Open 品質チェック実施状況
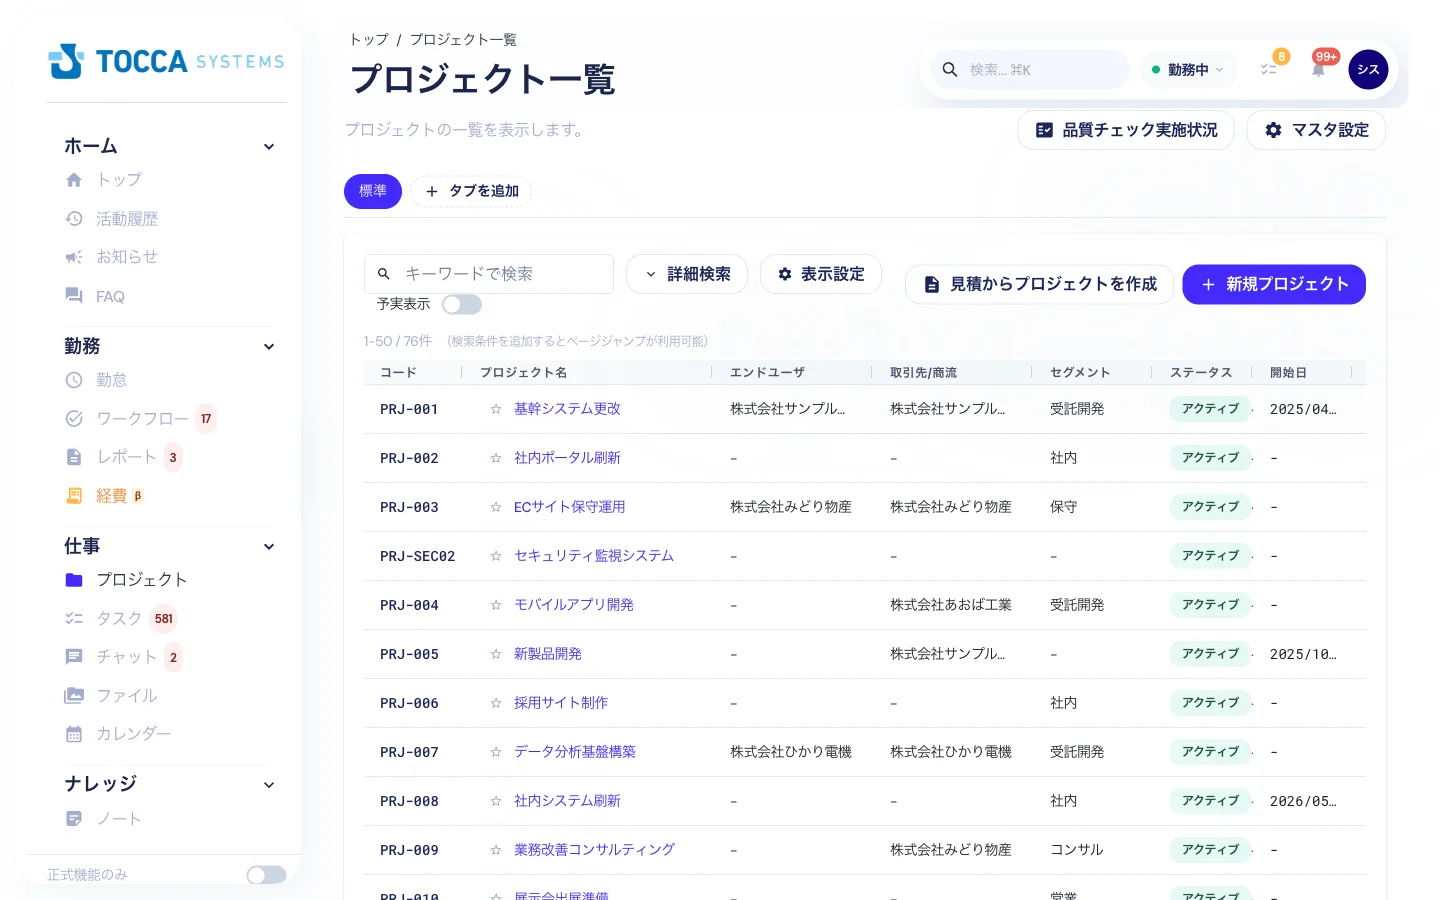The height and width of the screenshot is (900, 1440). point(1126,130)
